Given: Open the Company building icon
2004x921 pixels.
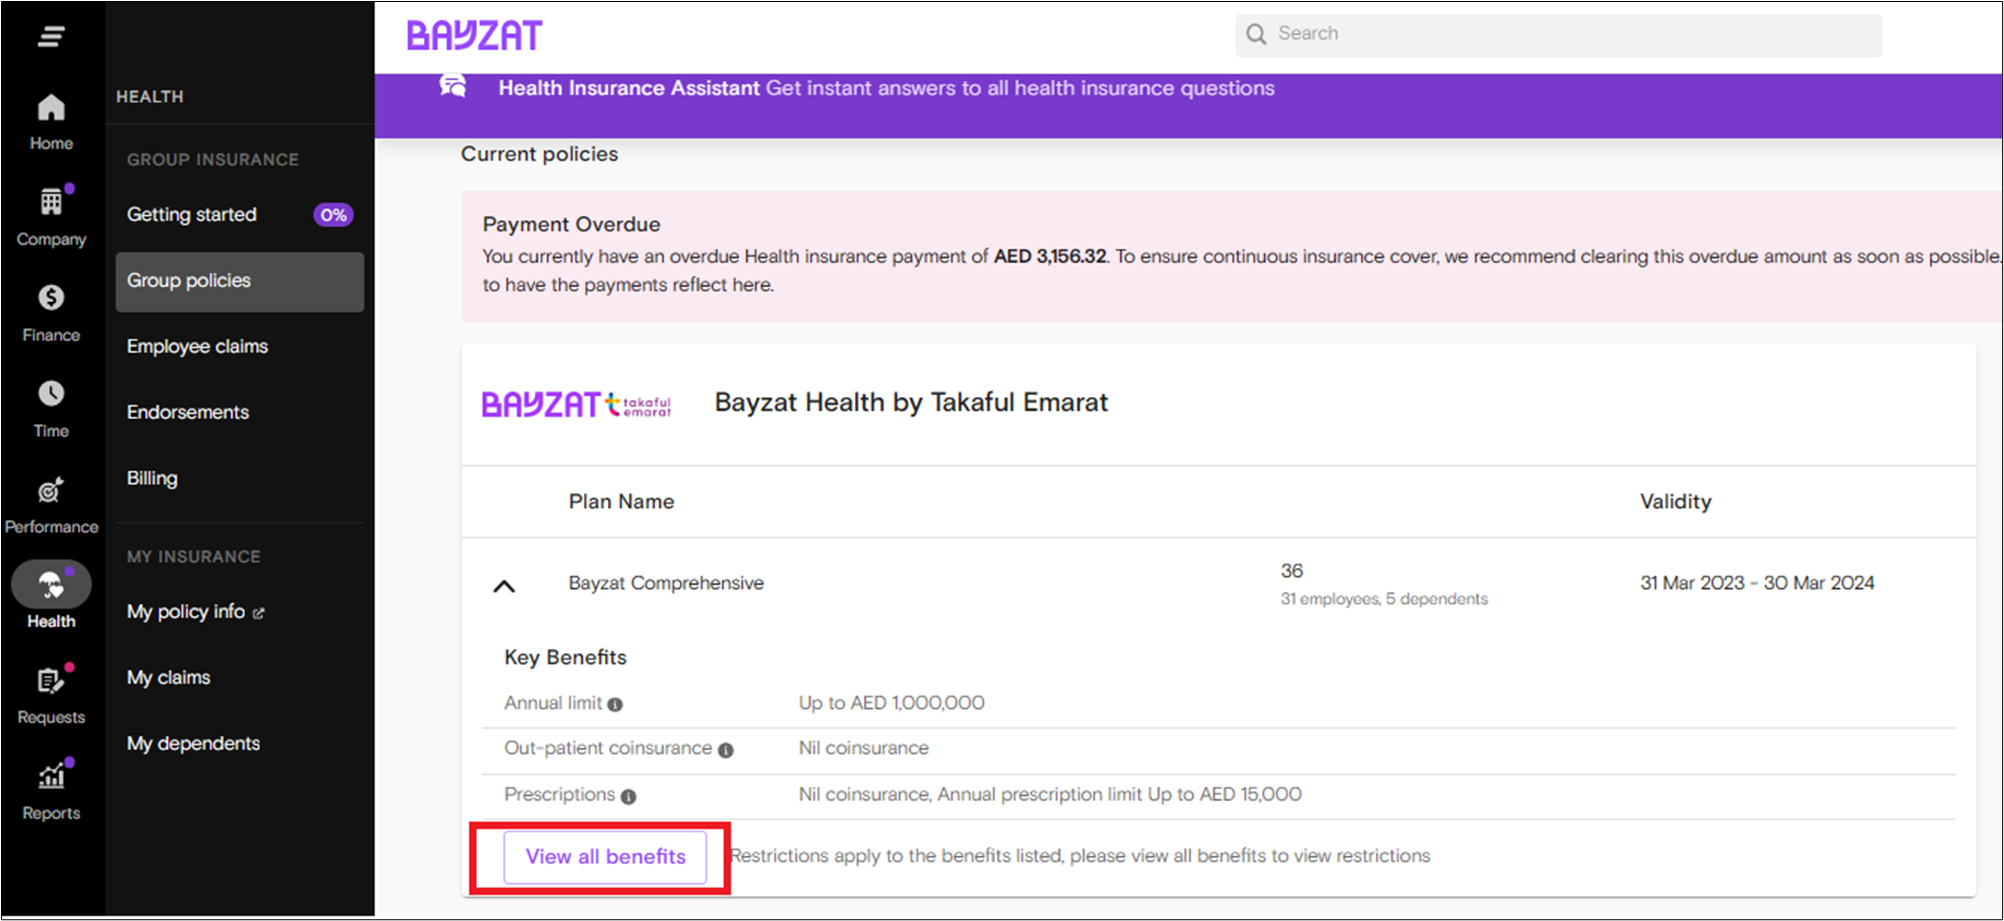Looking at the screenshot, I should tap(51, 202).
